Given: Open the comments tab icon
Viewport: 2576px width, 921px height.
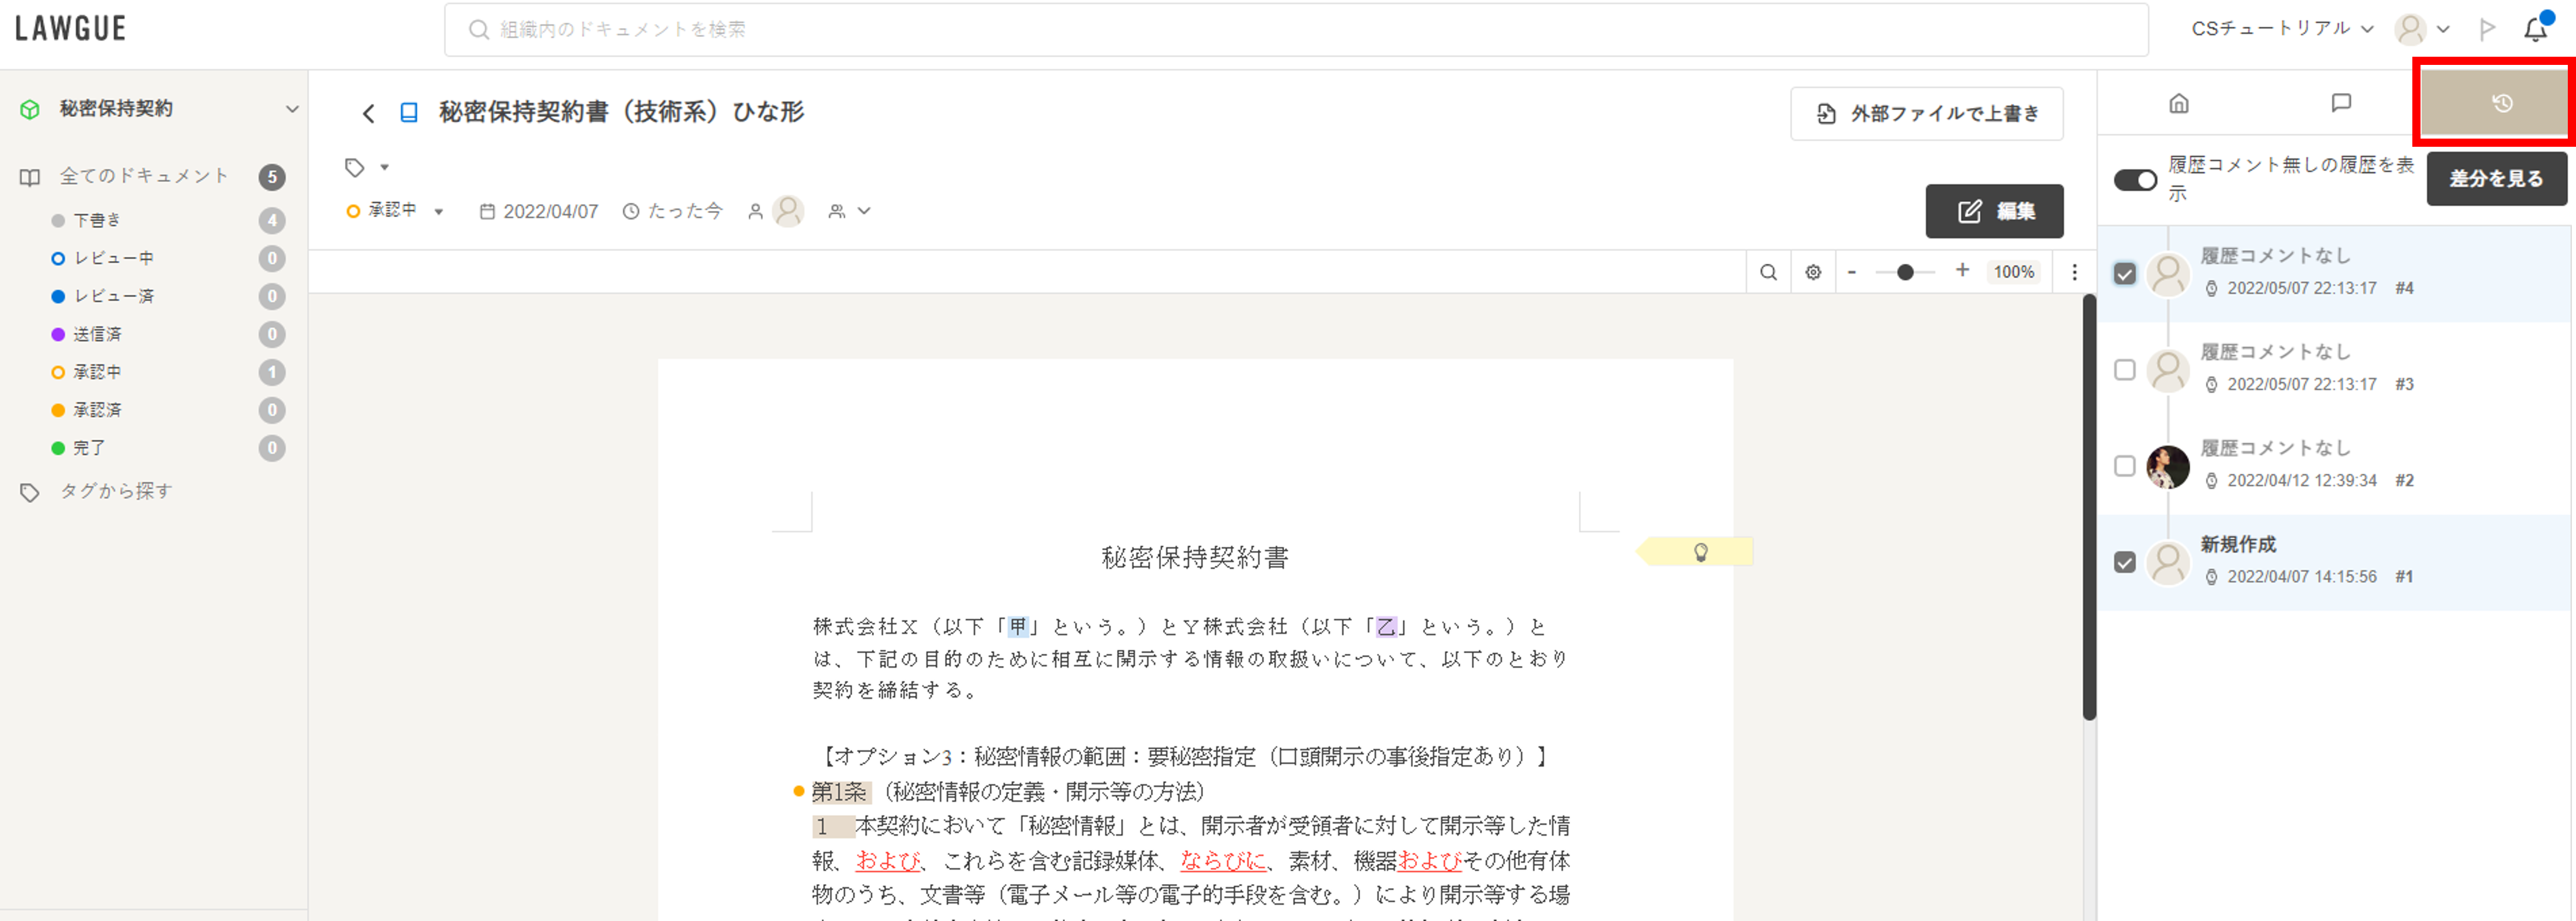Looking at the screenshot, I should (2340, 103).
